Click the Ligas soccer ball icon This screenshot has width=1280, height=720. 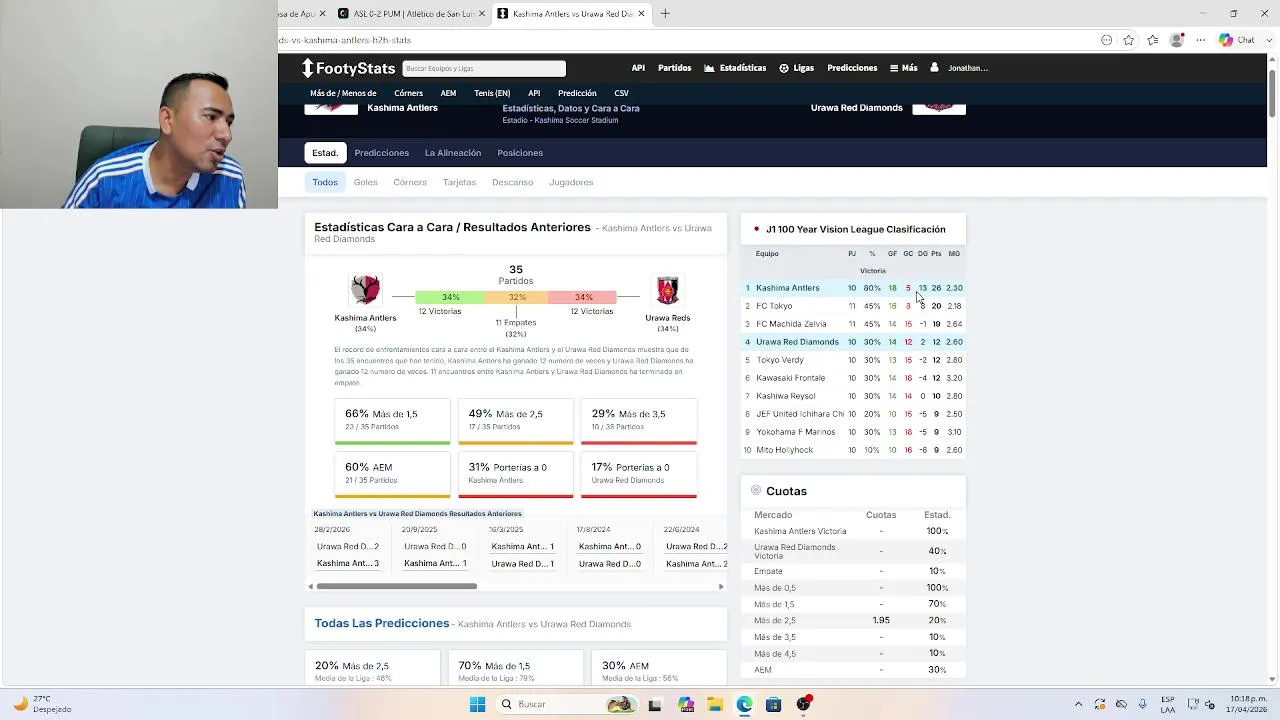[784, 68]
